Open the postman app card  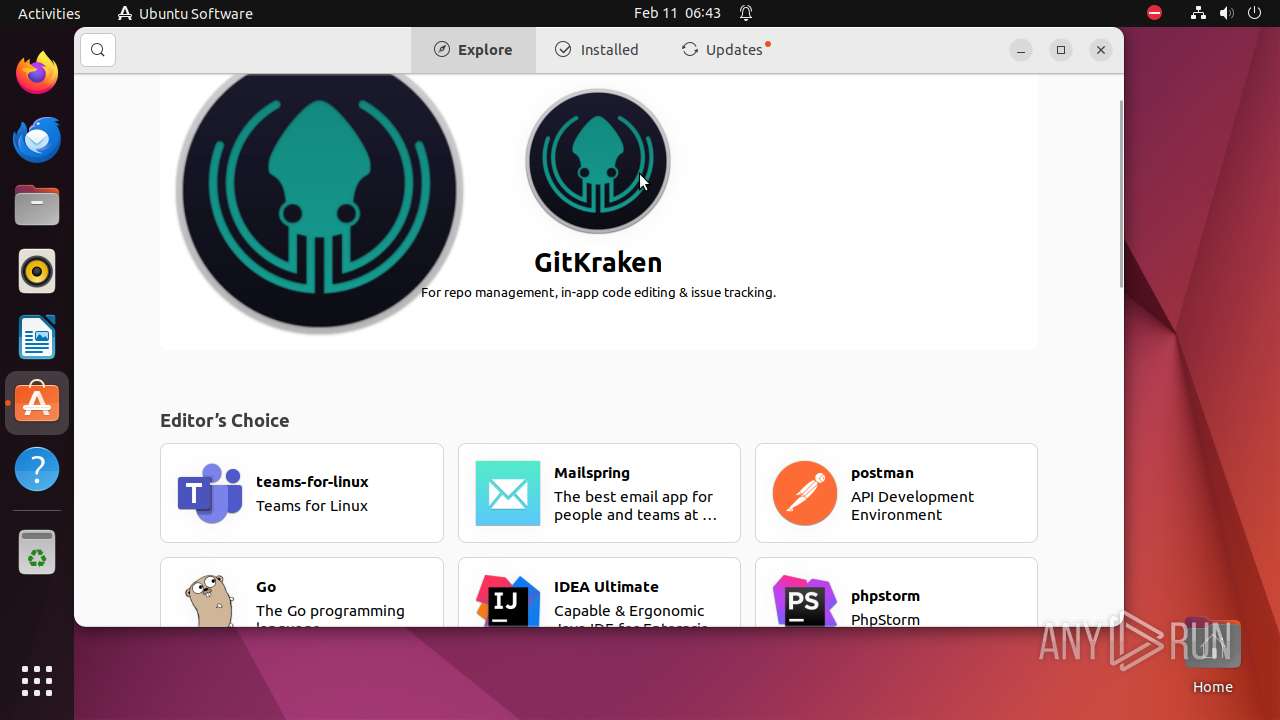[896, 493]
